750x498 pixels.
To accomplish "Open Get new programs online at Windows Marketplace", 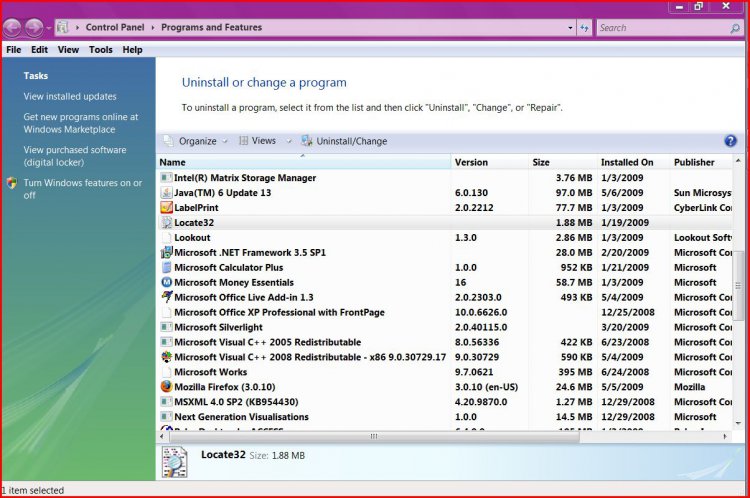I will pyautogui.click(x=80, y=123).
